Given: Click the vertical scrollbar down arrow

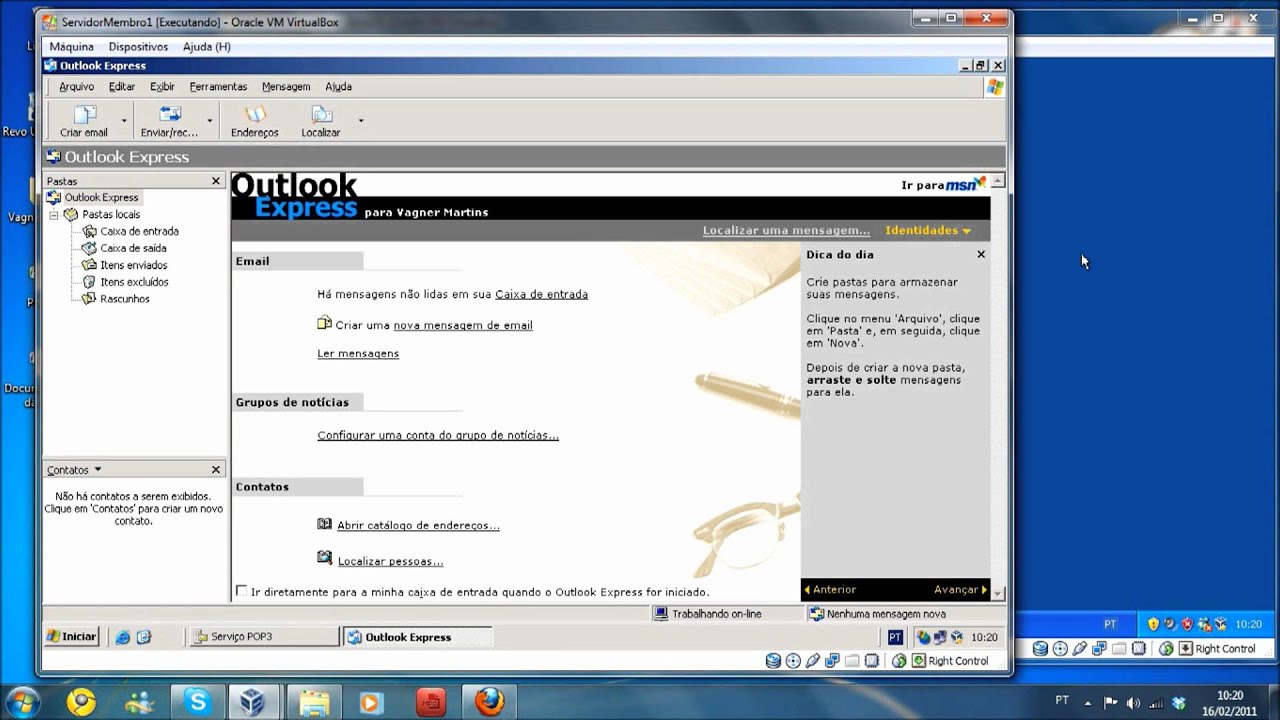Looking at the screenshot, I should tap(998, 593).
